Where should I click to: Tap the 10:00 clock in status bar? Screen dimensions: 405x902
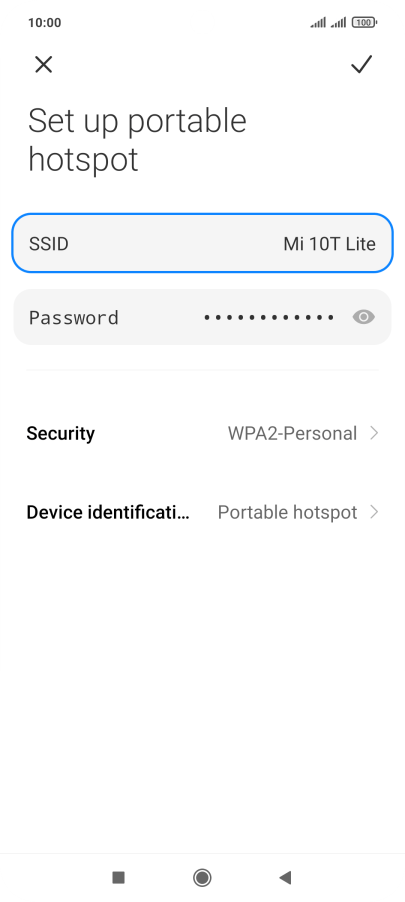pyautogui.click(x=44, y=22)
